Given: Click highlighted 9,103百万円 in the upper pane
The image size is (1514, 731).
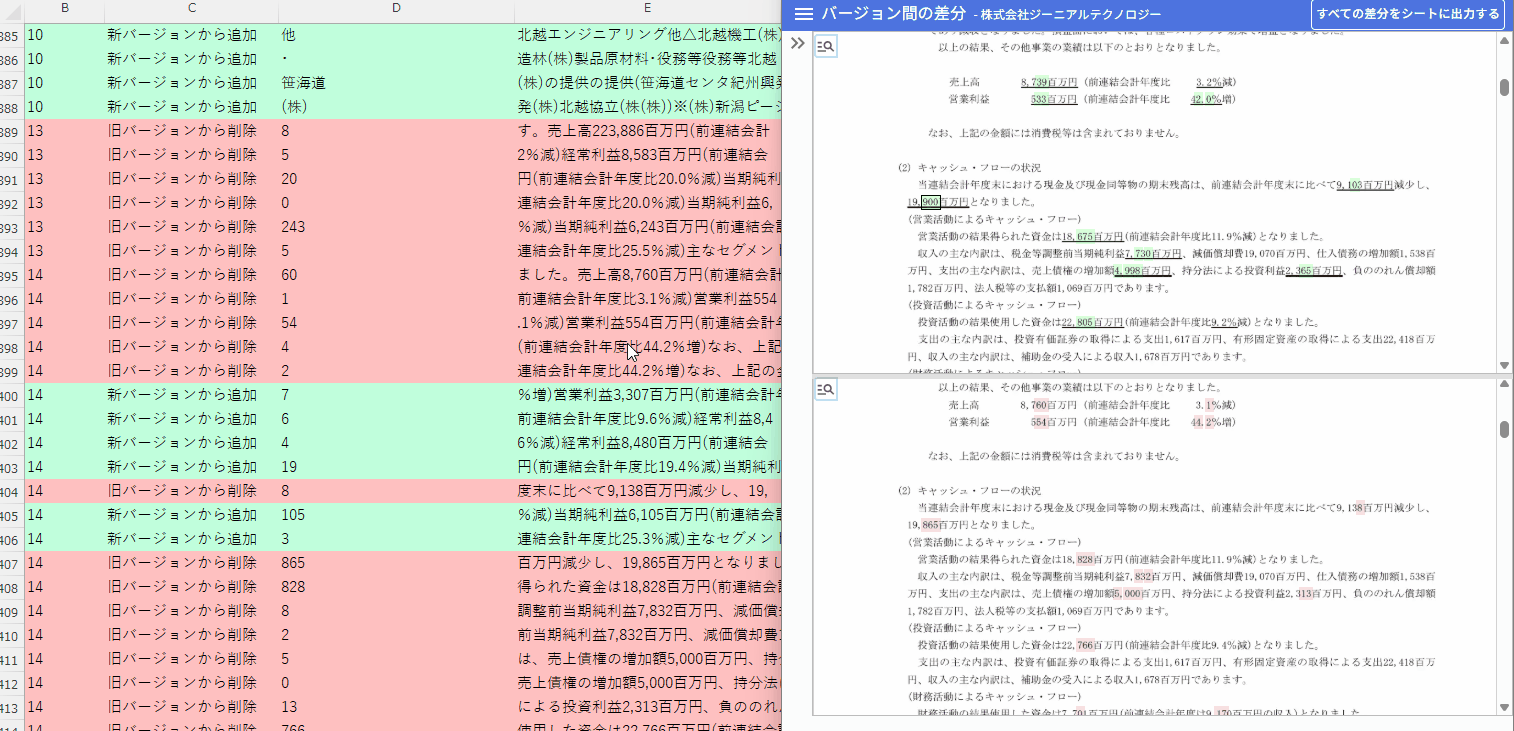Looking at the screenshot, I should pyautogui.click(x=1365, y=185).
